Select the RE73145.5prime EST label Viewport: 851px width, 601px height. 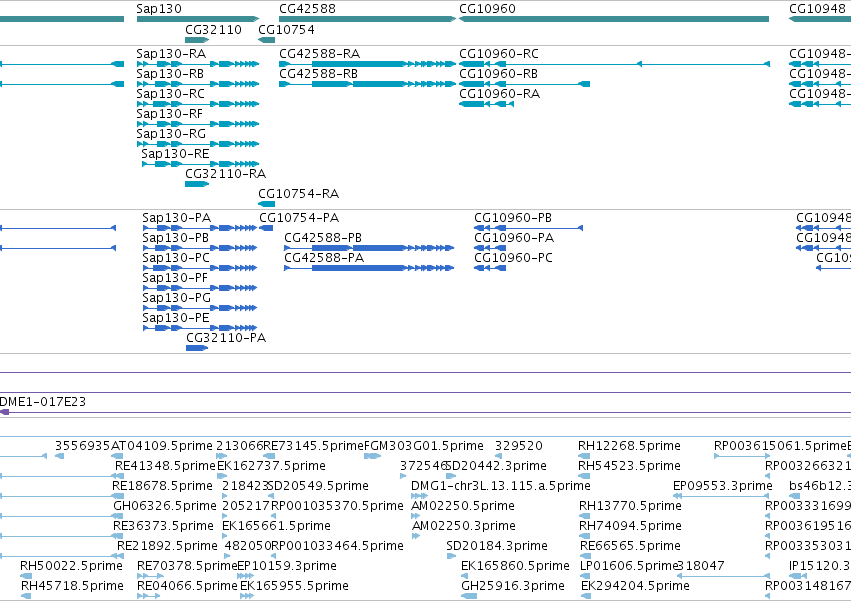click(313, 446)
